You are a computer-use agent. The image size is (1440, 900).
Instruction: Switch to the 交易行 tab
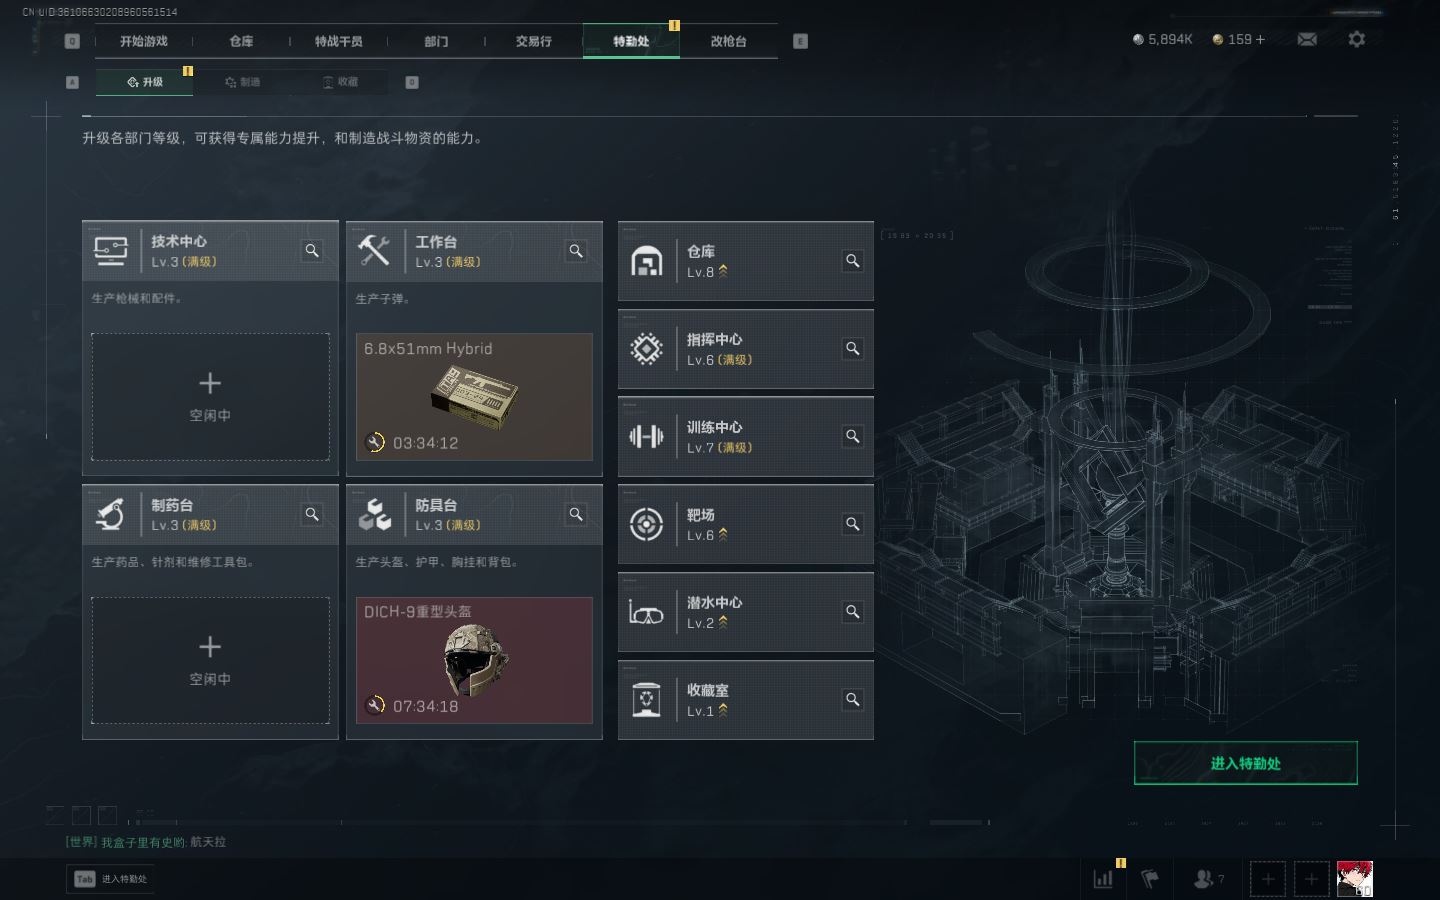533,41
